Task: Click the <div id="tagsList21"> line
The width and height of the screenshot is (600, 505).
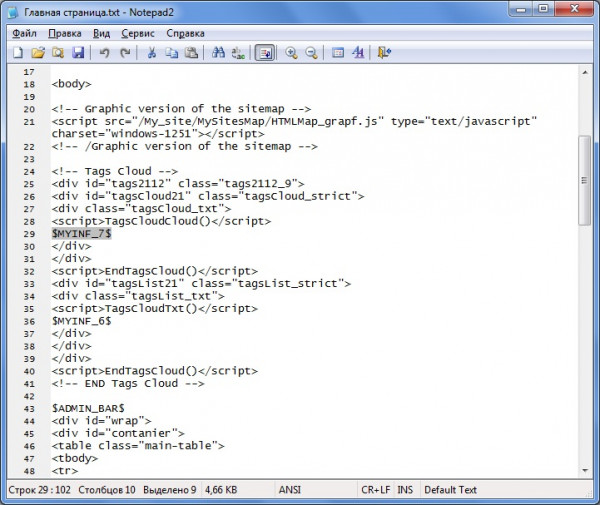Action: click(x=201, y=283)
